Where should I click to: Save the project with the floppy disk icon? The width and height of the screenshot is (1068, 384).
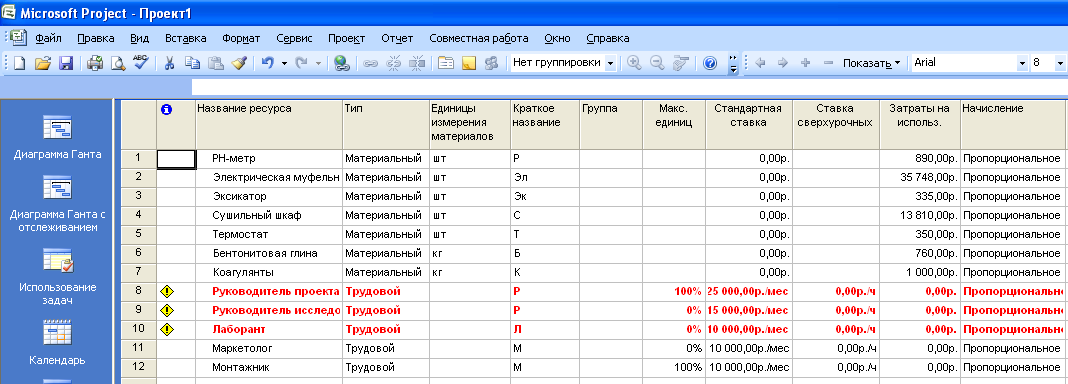point(66,63)
